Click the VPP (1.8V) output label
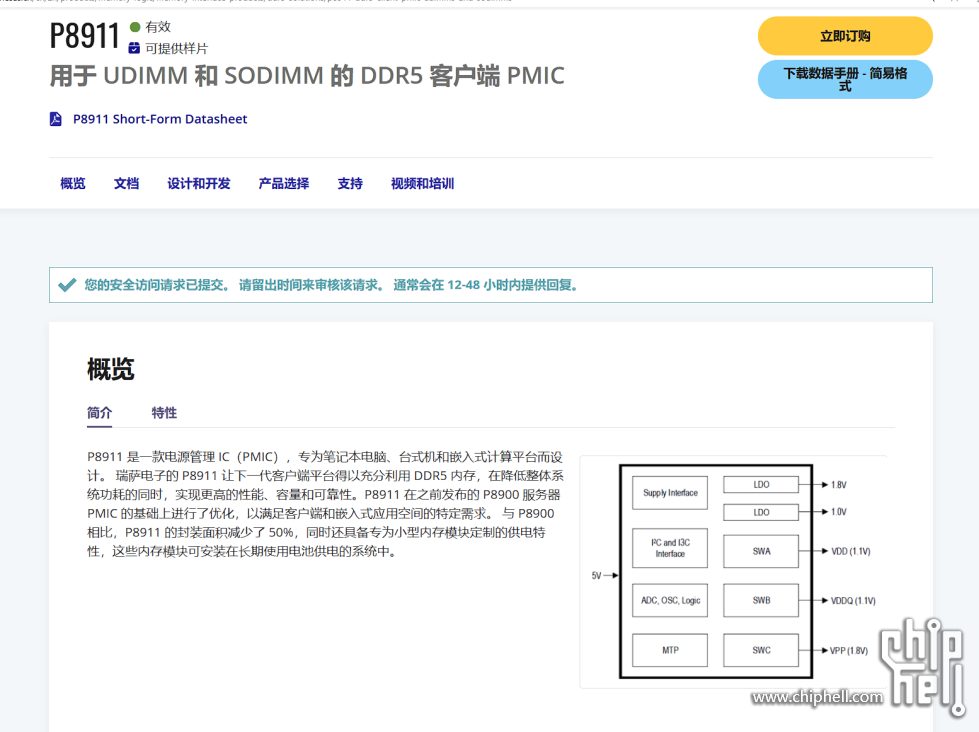The height and width of the screenshot is (732, 979). click(x=849, y=651)
